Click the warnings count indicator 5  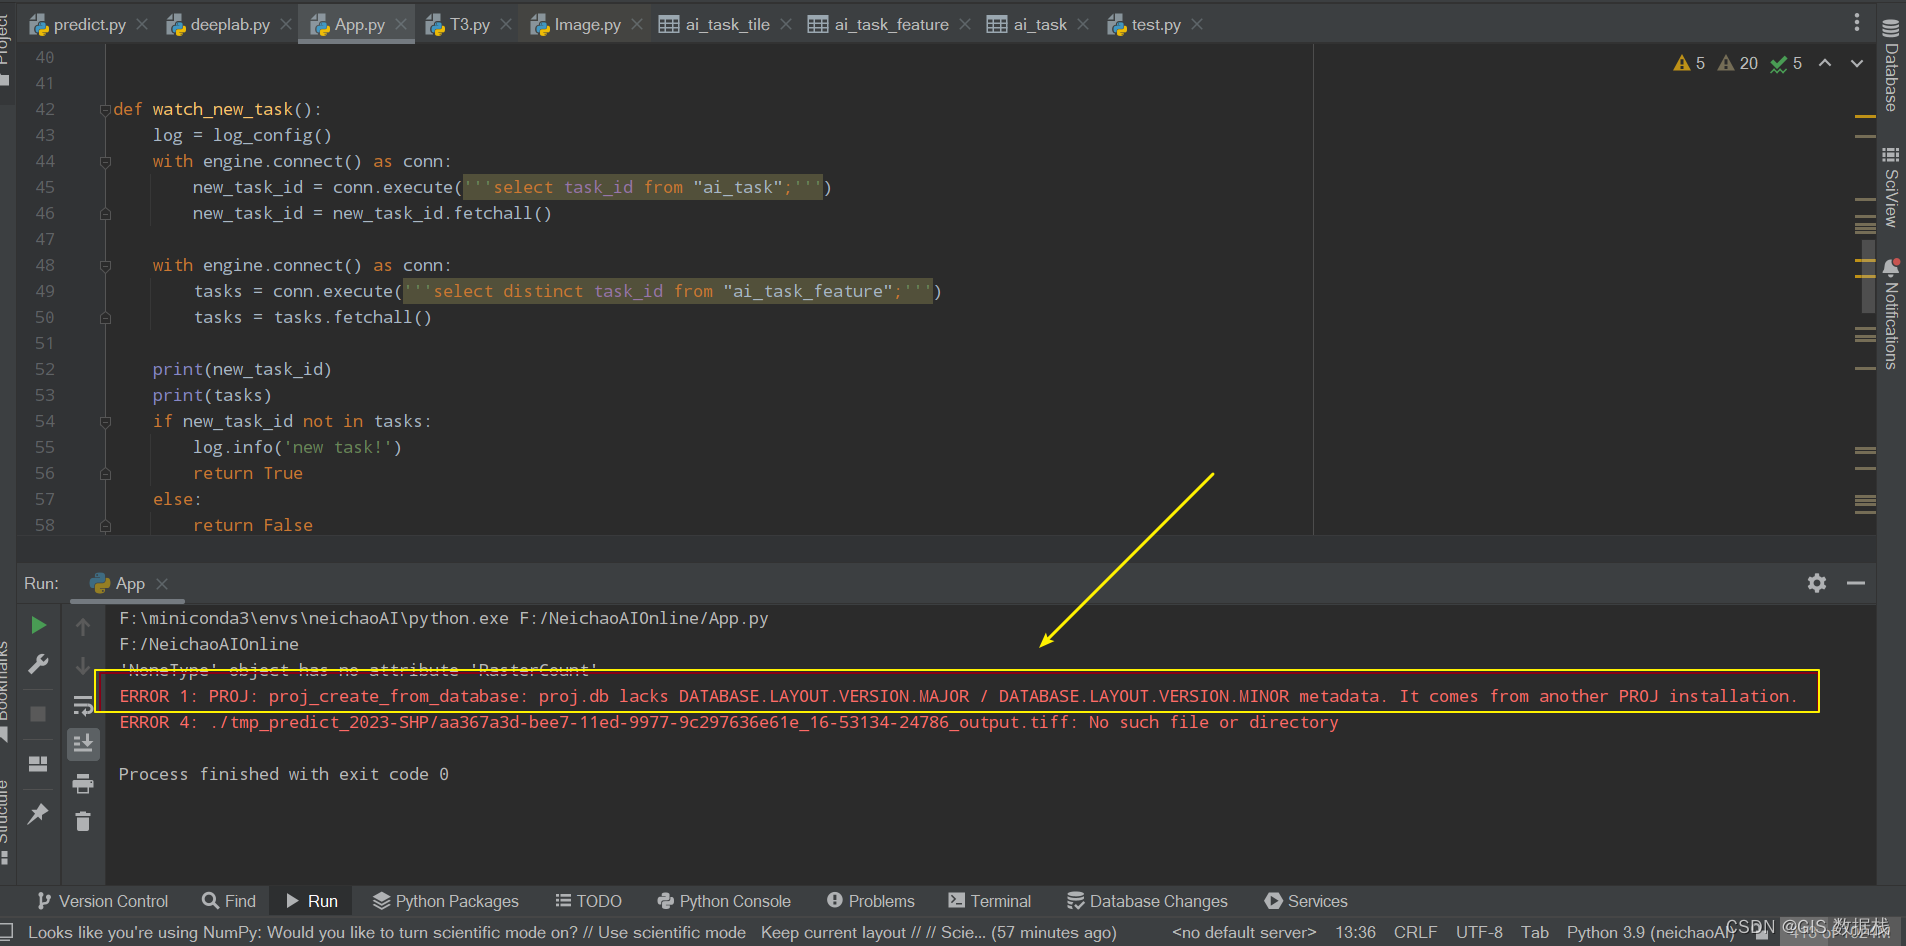(x=1689, y=63)
